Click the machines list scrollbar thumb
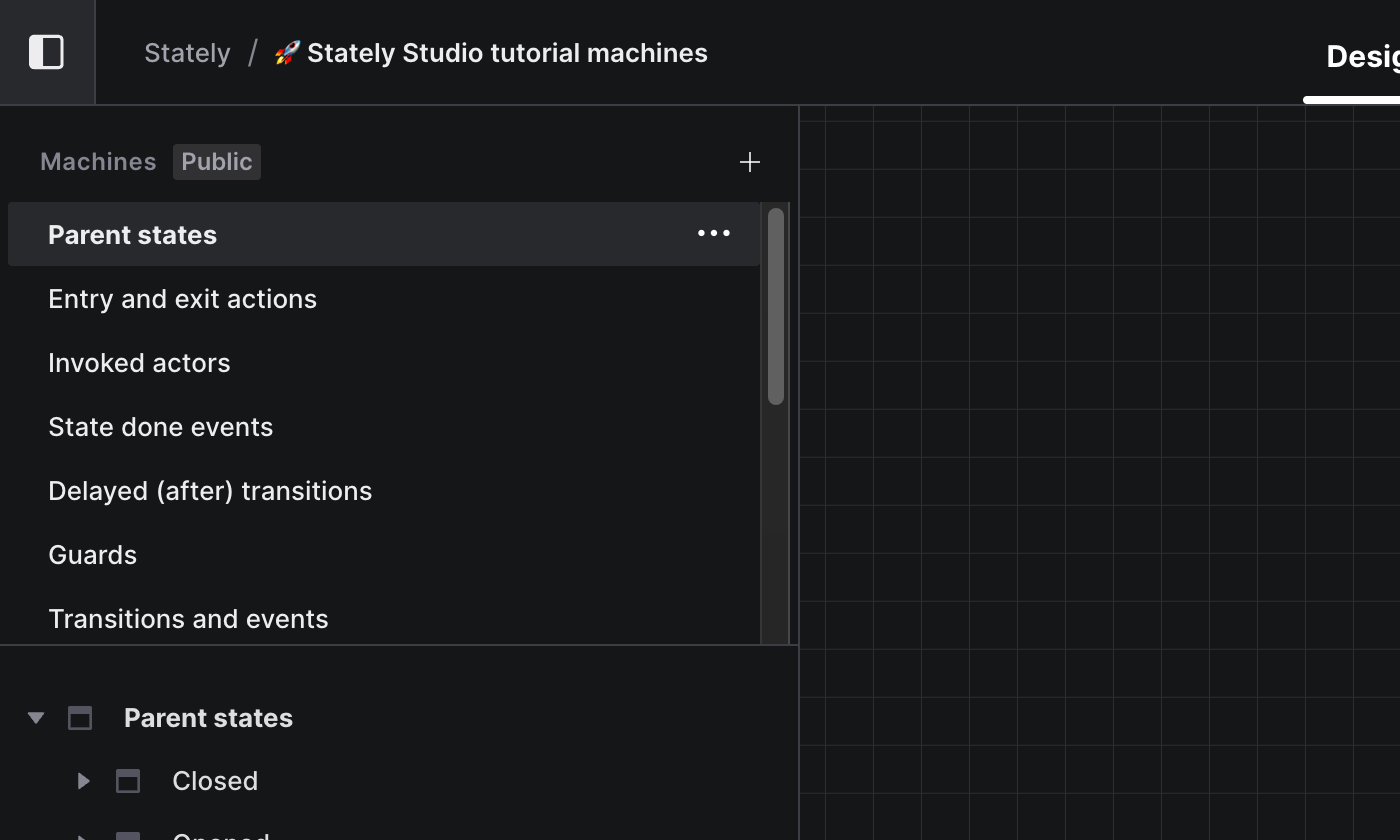 pyautogui.click(x=775, y=306)
